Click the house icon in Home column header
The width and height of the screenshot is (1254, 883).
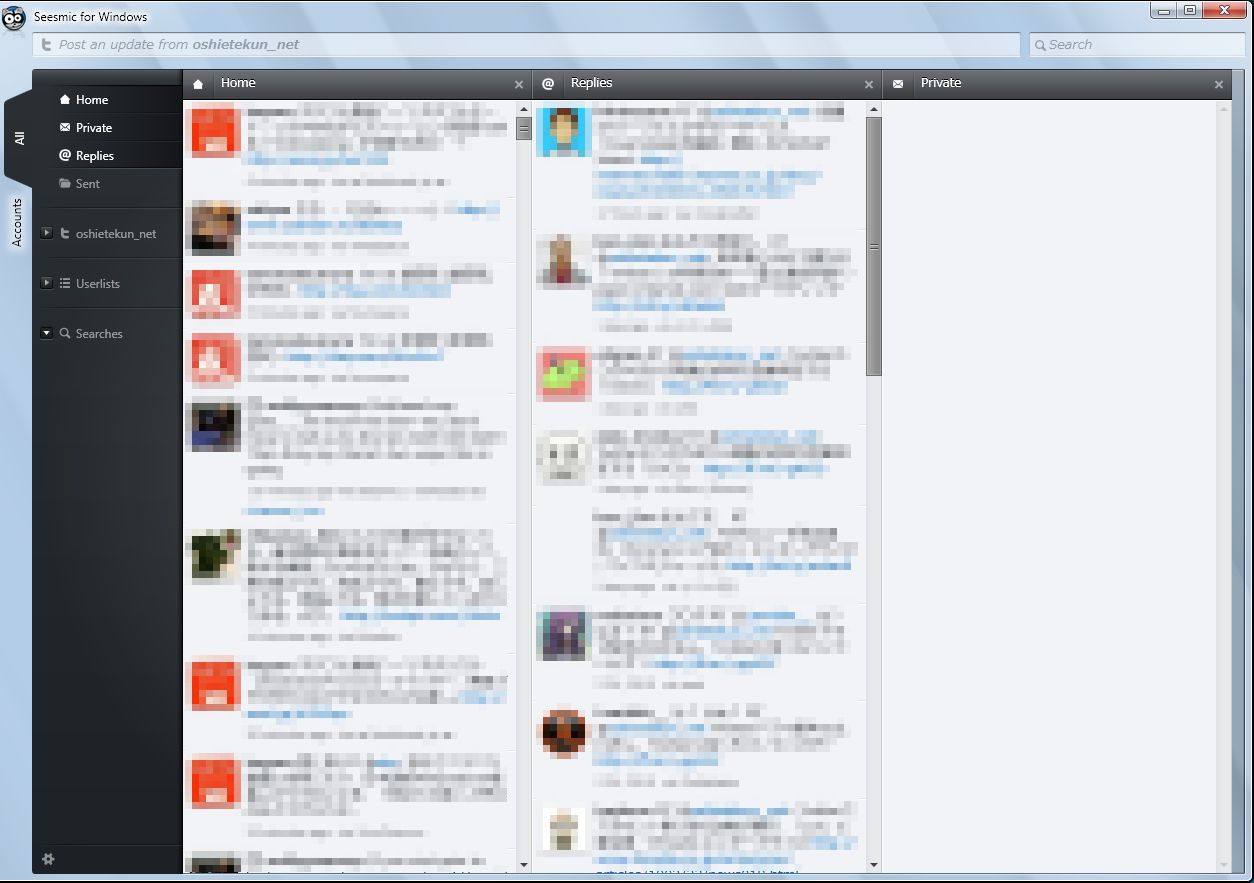click(x=198, y=84)
